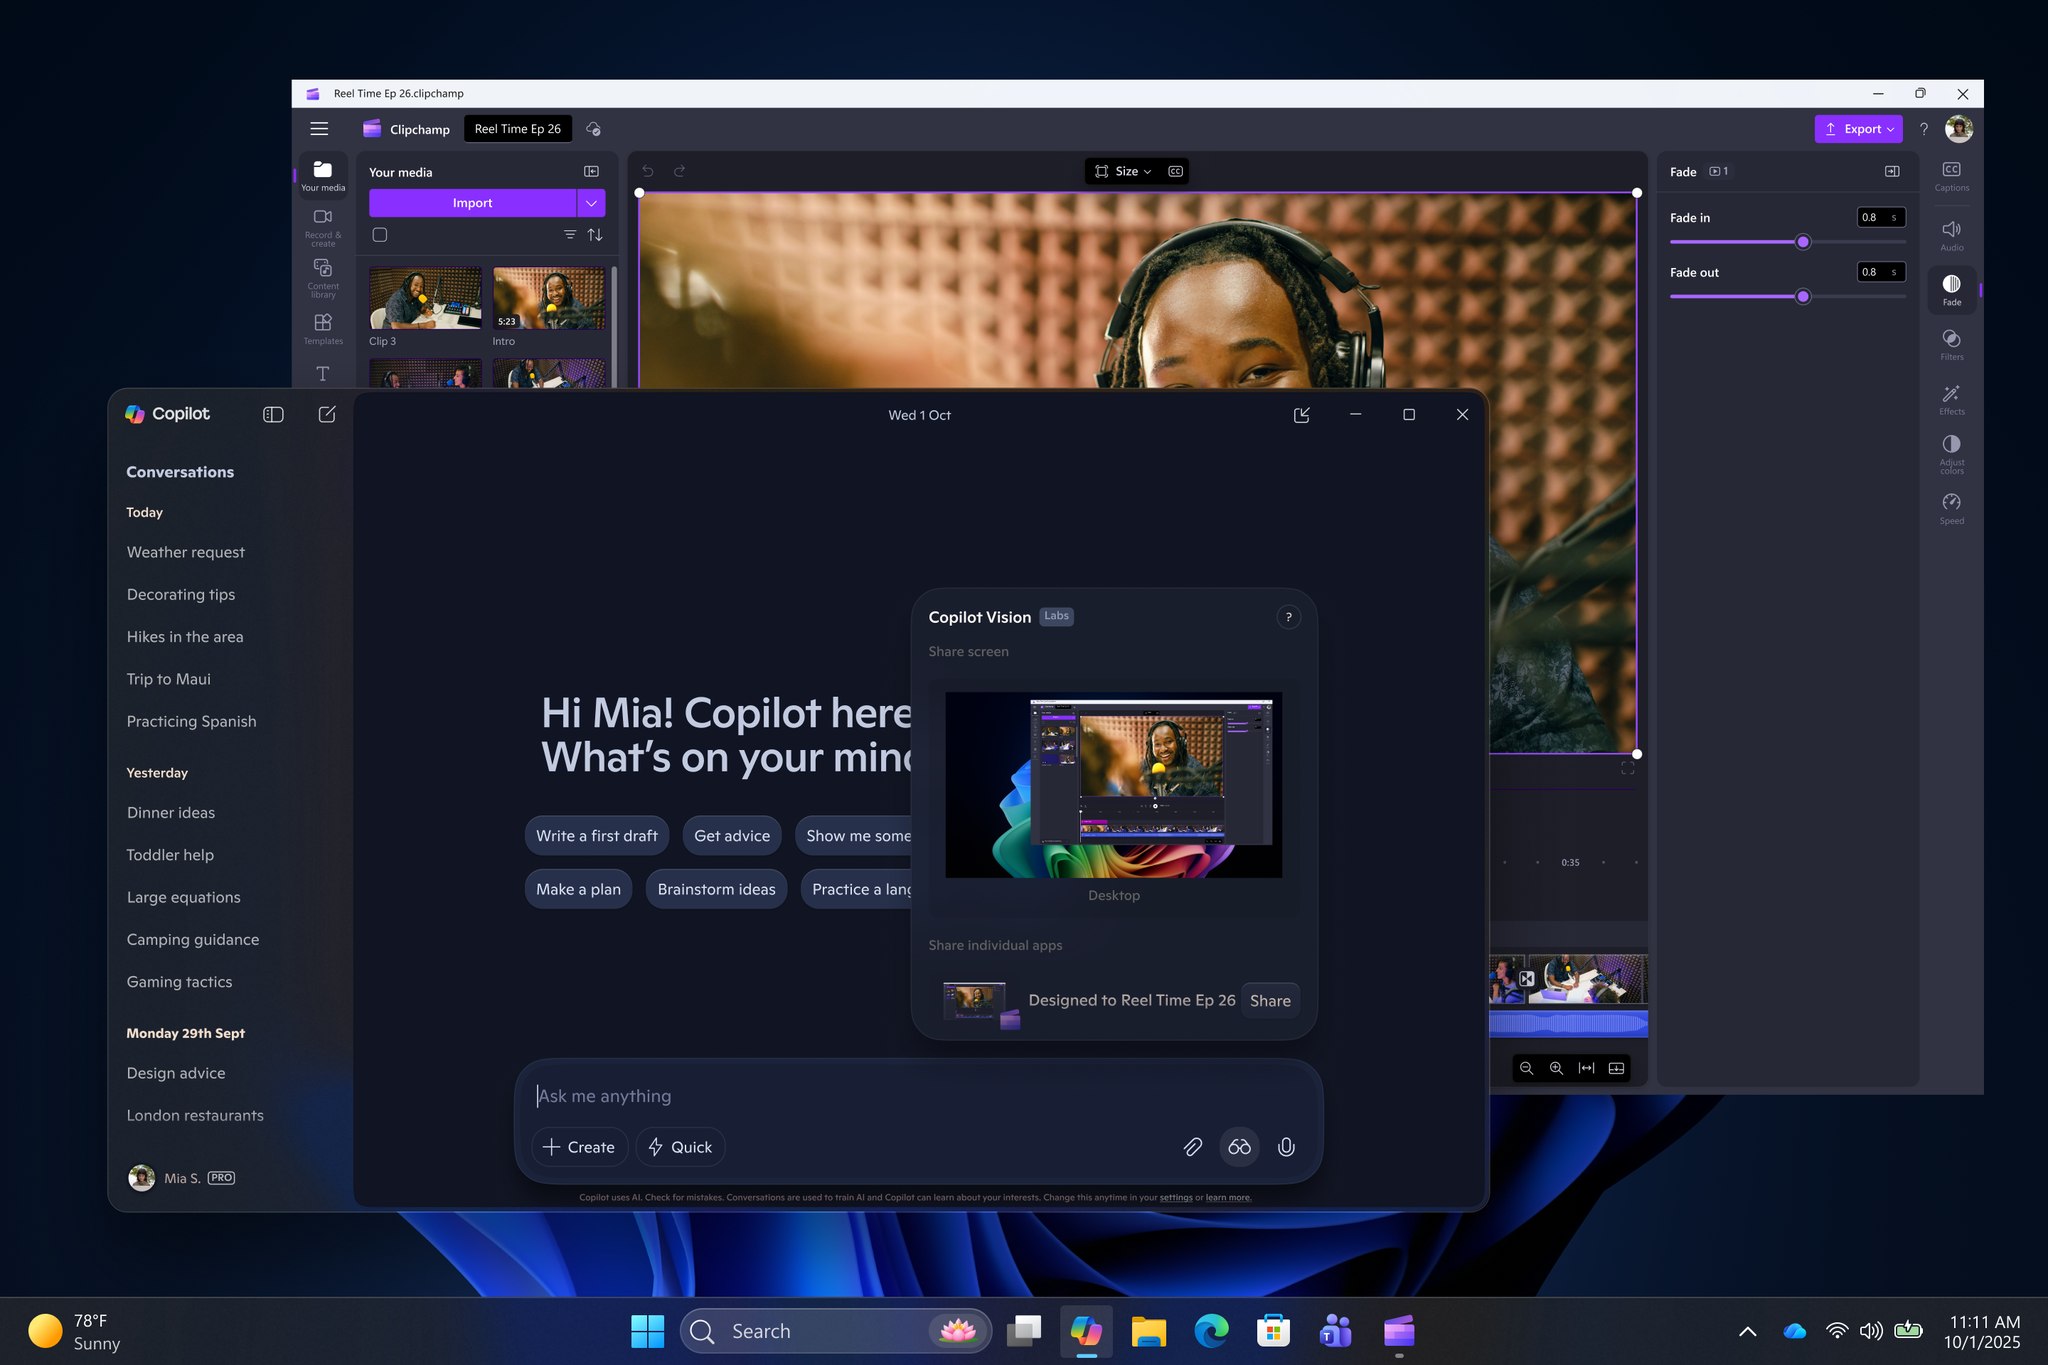
Task: Collapse the Your media panel
Action: pos(591,172)
